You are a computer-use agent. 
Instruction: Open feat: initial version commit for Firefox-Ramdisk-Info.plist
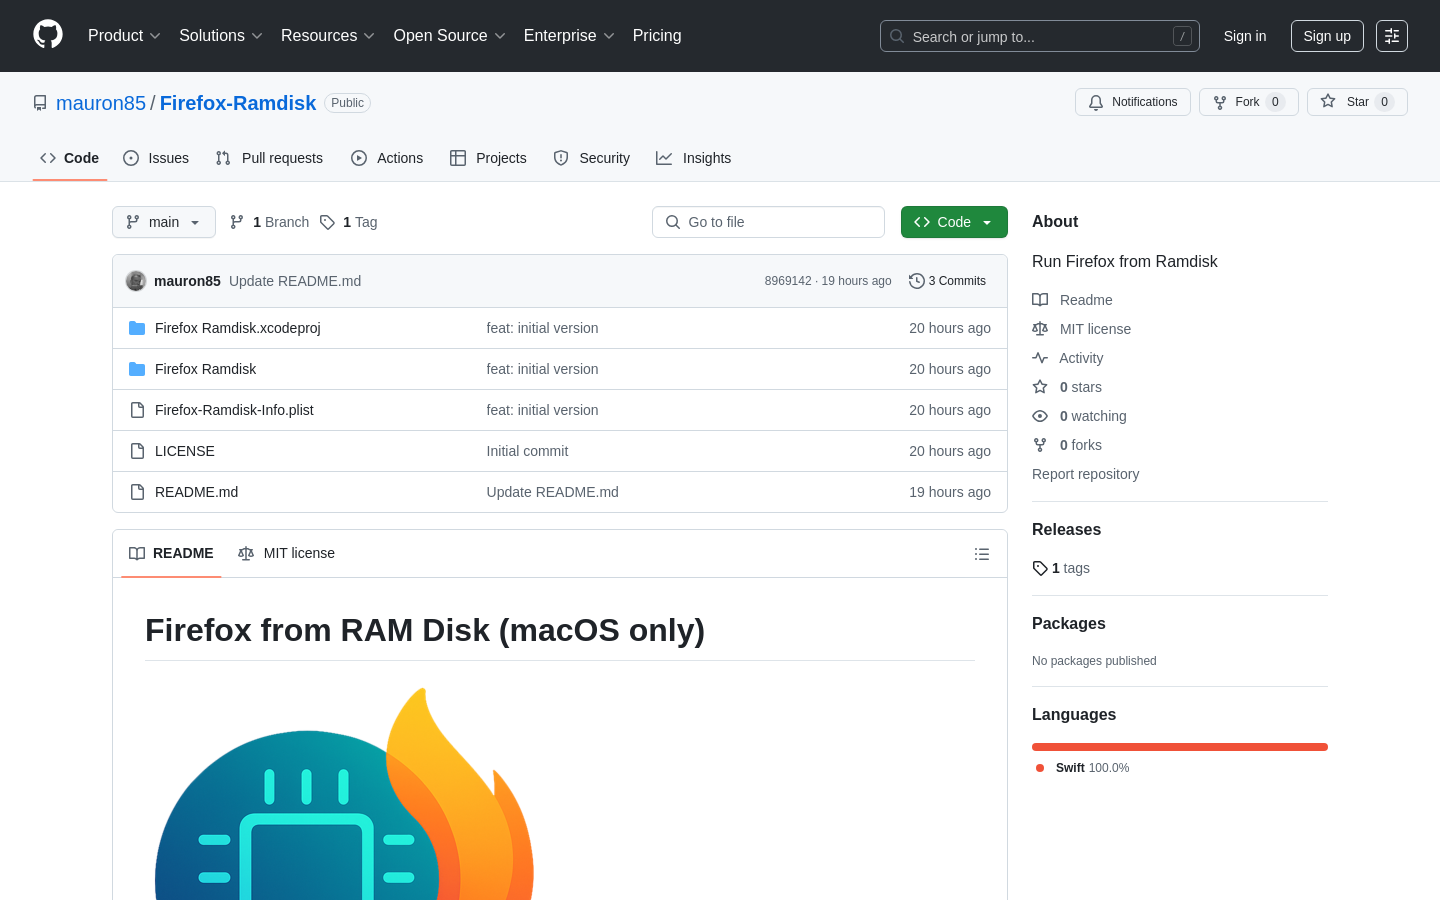pyautogui.click(x=542, y=410)
